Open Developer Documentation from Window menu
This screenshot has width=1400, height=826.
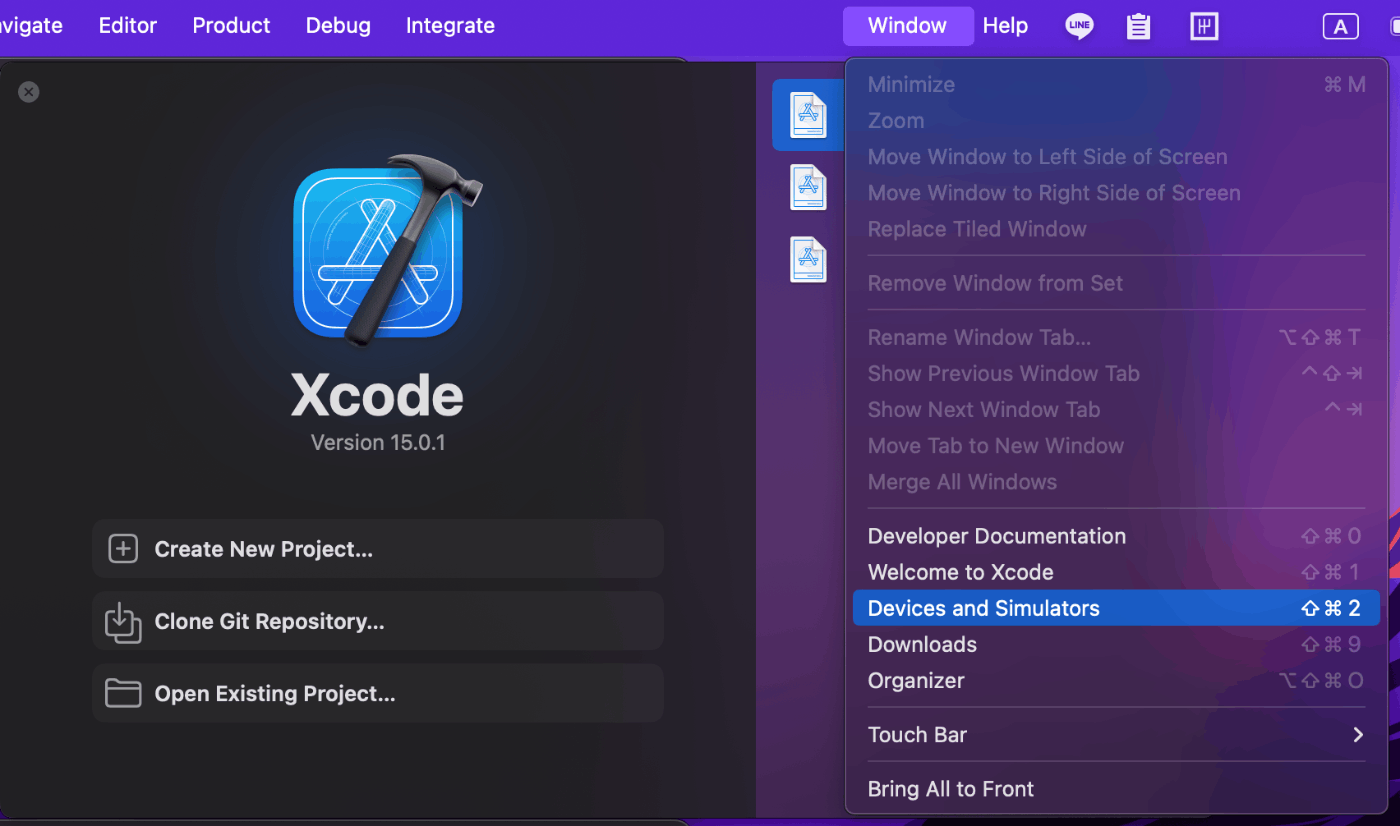pyautogui.click(x=1116, y=536)
